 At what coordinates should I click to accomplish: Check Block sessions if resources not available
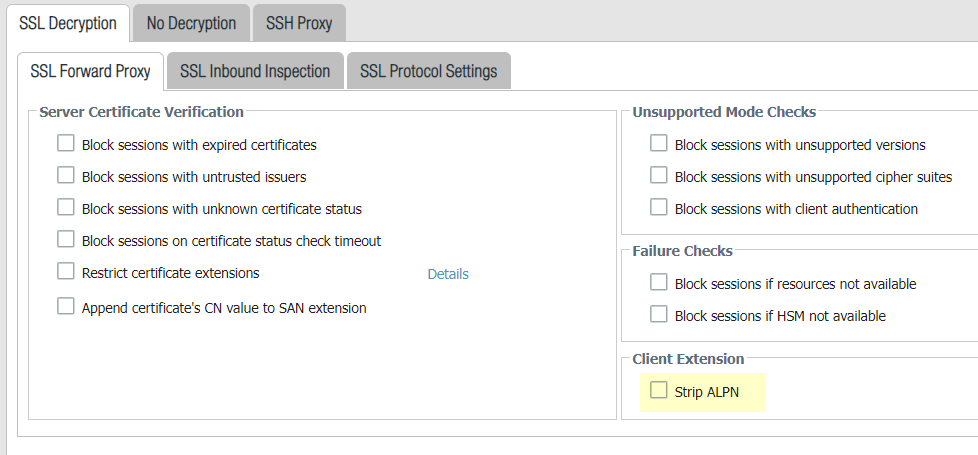click(659, 283)
